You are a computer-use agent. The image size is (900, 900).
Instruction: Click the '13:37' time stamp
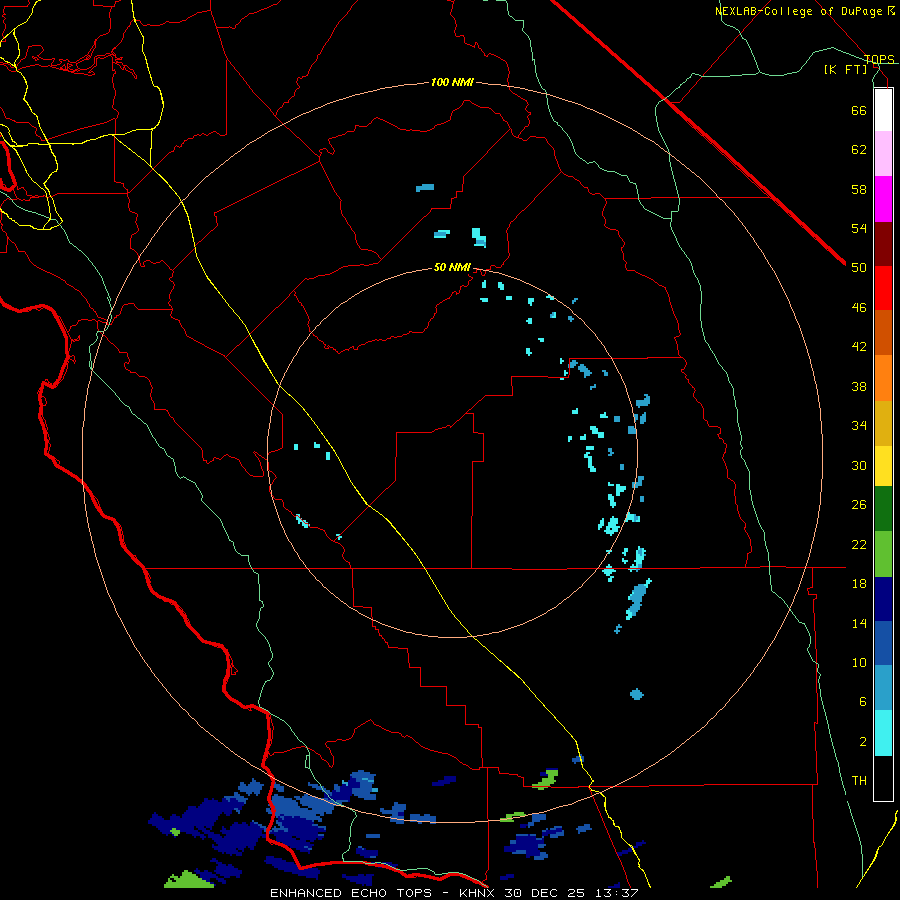click(615, 893)
